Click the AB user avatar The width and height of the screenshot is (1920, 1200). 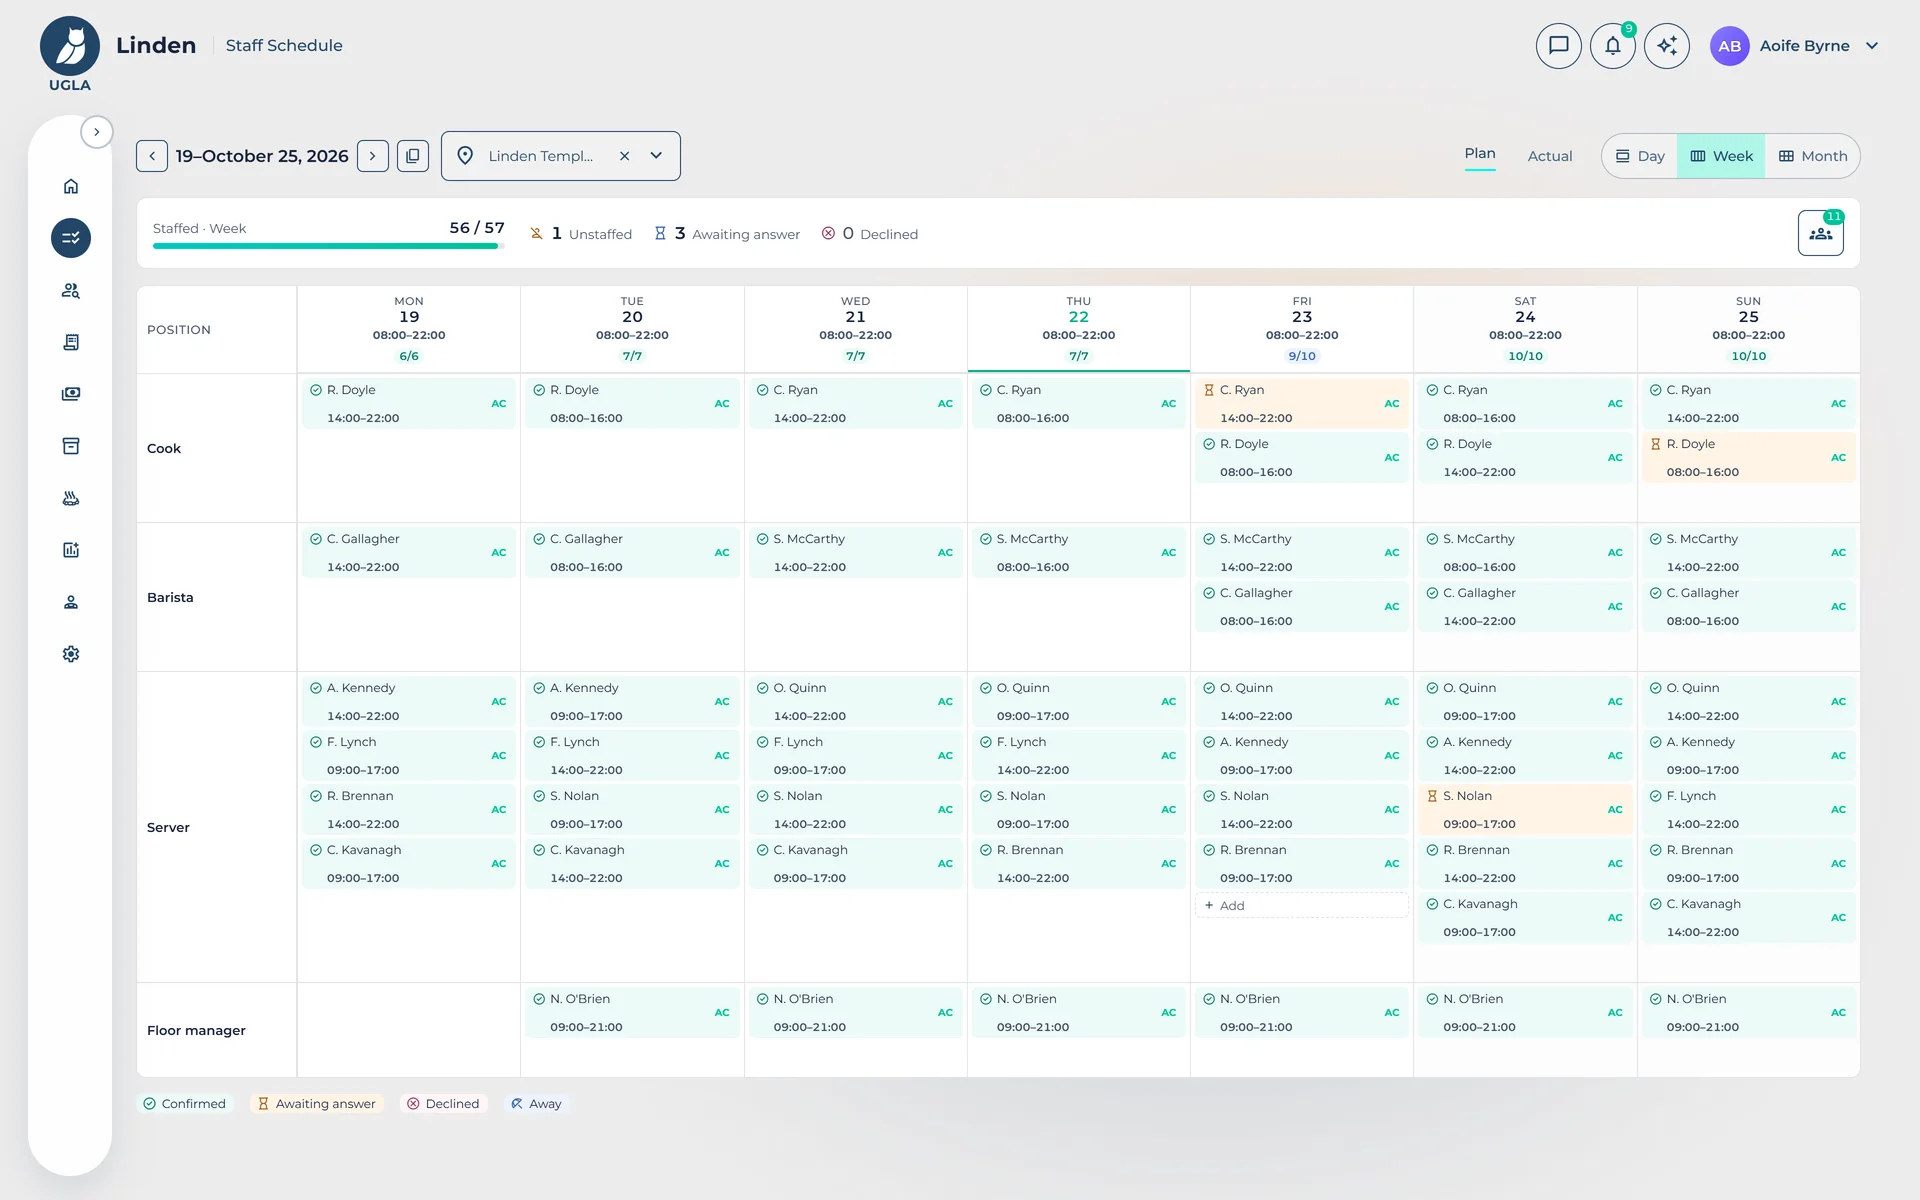click(1729, 46)
